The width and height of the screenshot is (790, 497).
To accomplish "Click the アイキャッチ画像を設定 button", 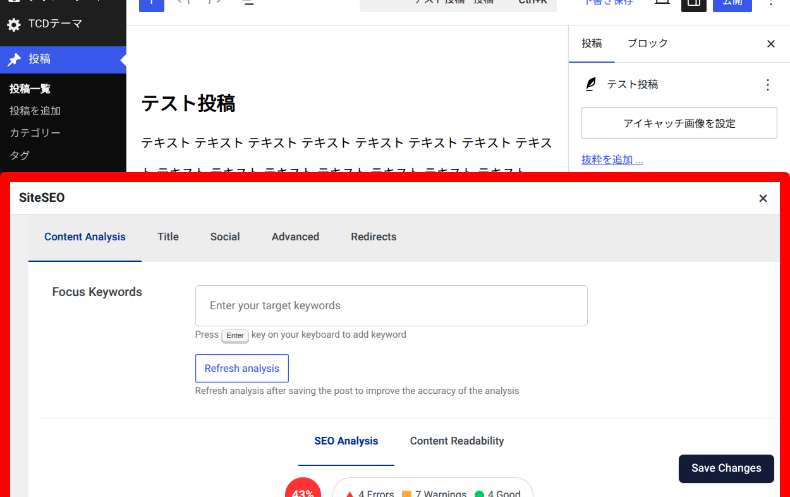I will point(679,123).
